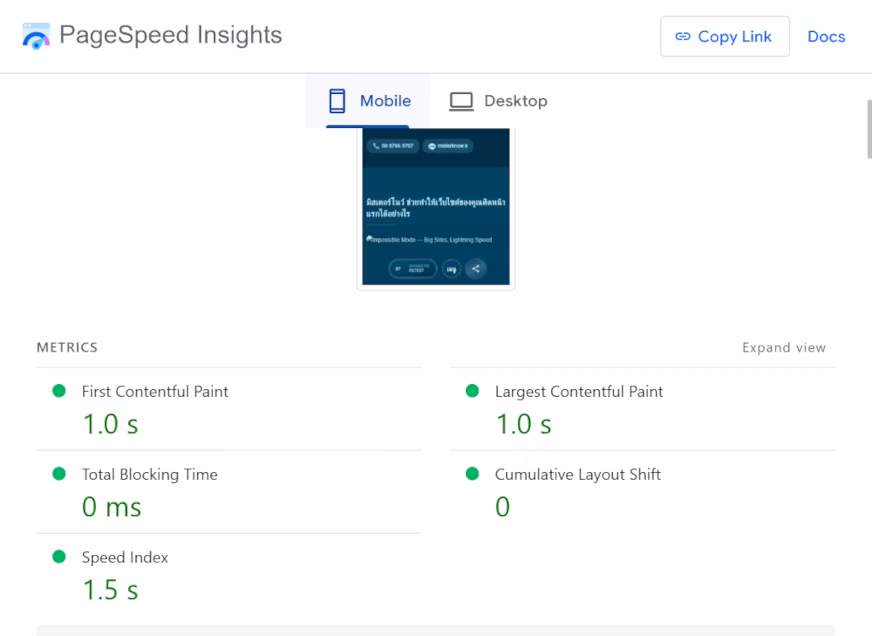
Task: Click the 0 Cumulative Layout Shift value
Action: 502,507
